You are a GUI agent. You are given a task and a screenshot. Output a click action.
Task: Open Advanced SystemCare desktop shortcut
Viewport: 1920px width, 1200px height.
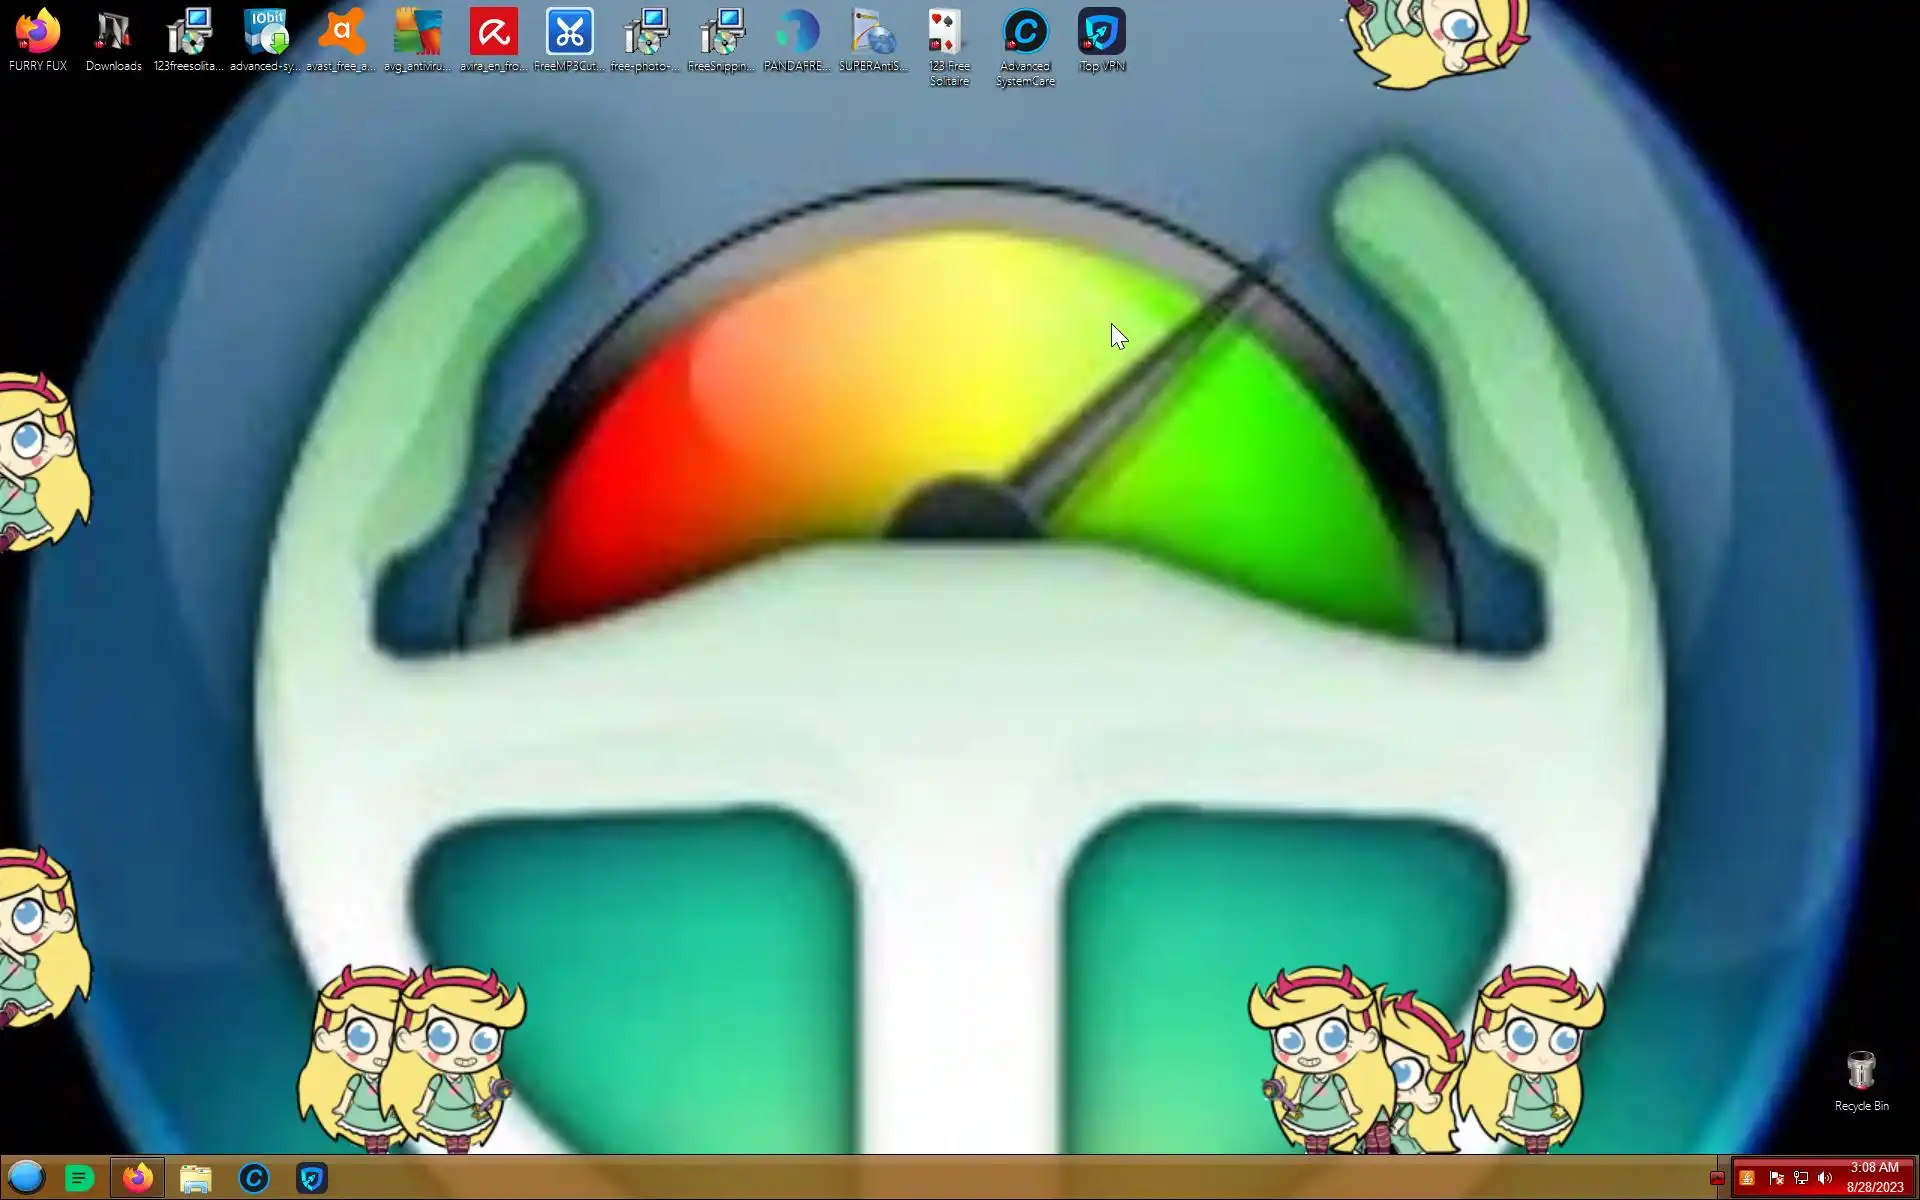(1025, 33)
